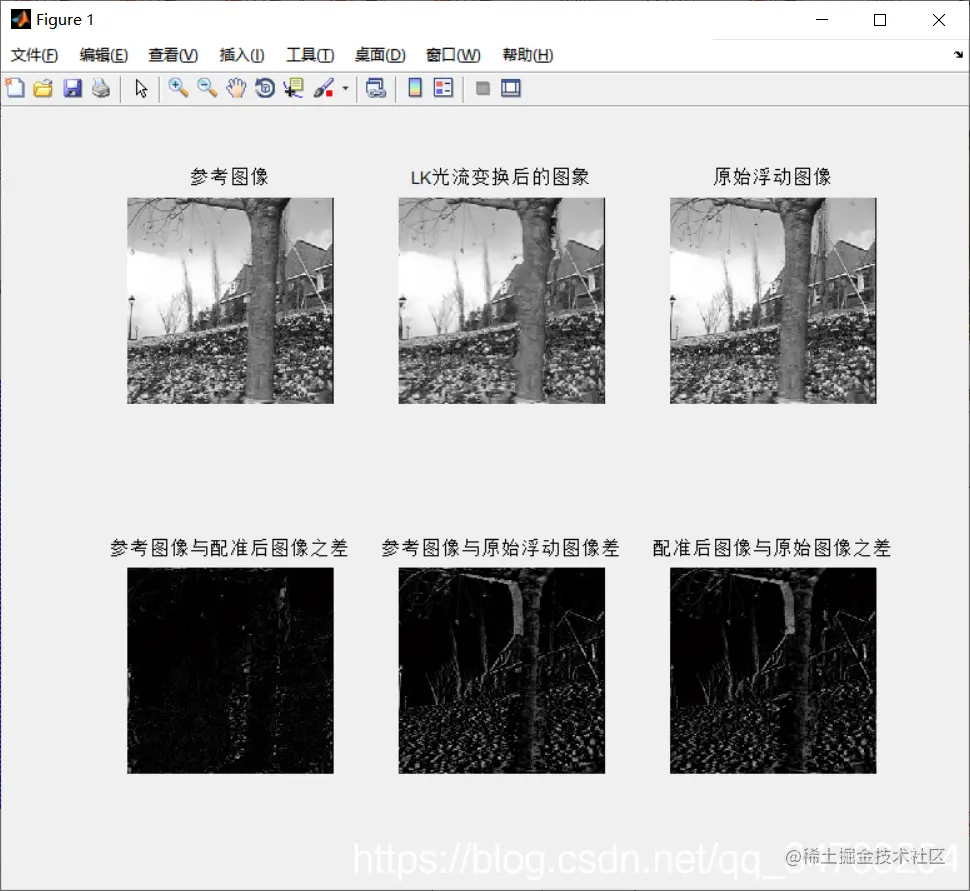Viewport: 970px width, 891px height.
Task: Open the 窗口(W) menu
Action: (x=453, y=55)
